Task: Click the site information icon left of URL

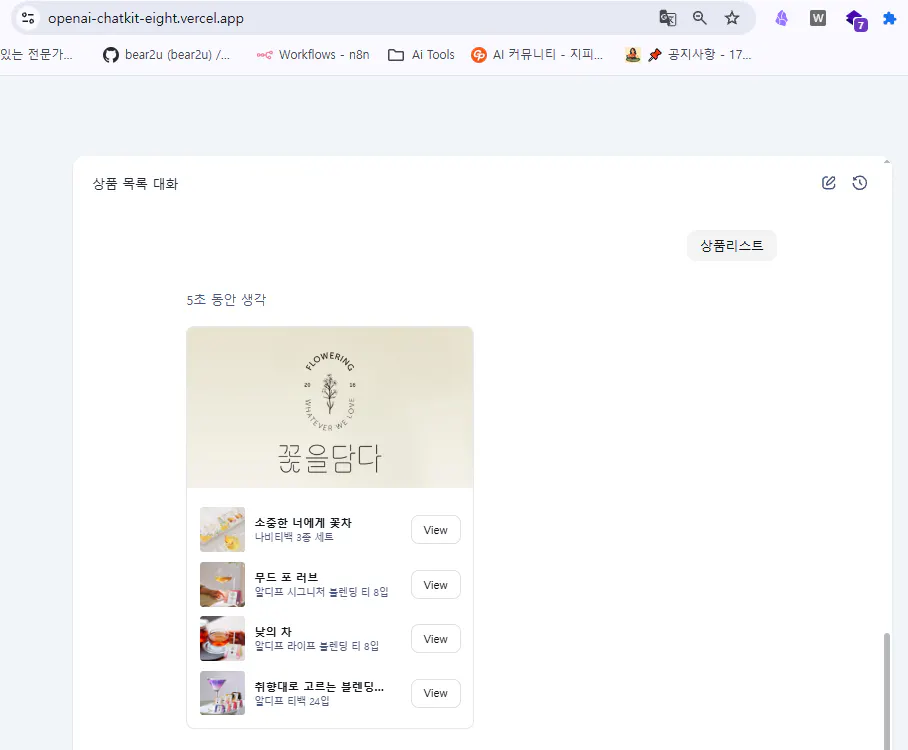Action: [27, 18]
